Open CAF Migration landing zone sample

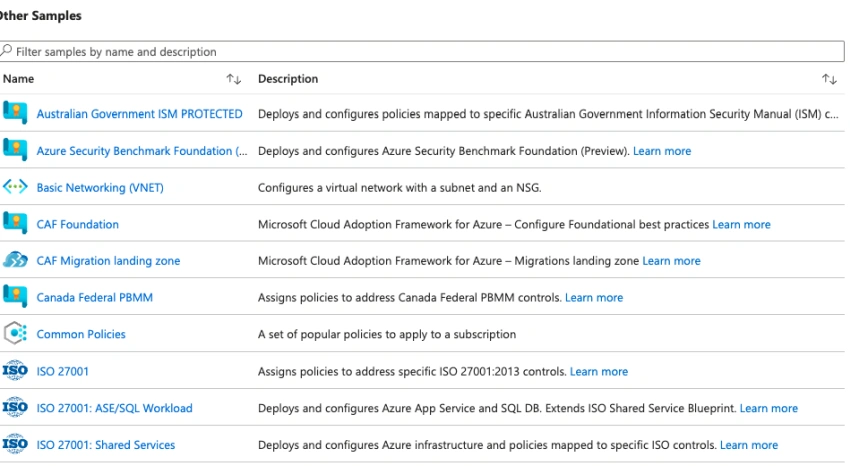click(108, 261)
